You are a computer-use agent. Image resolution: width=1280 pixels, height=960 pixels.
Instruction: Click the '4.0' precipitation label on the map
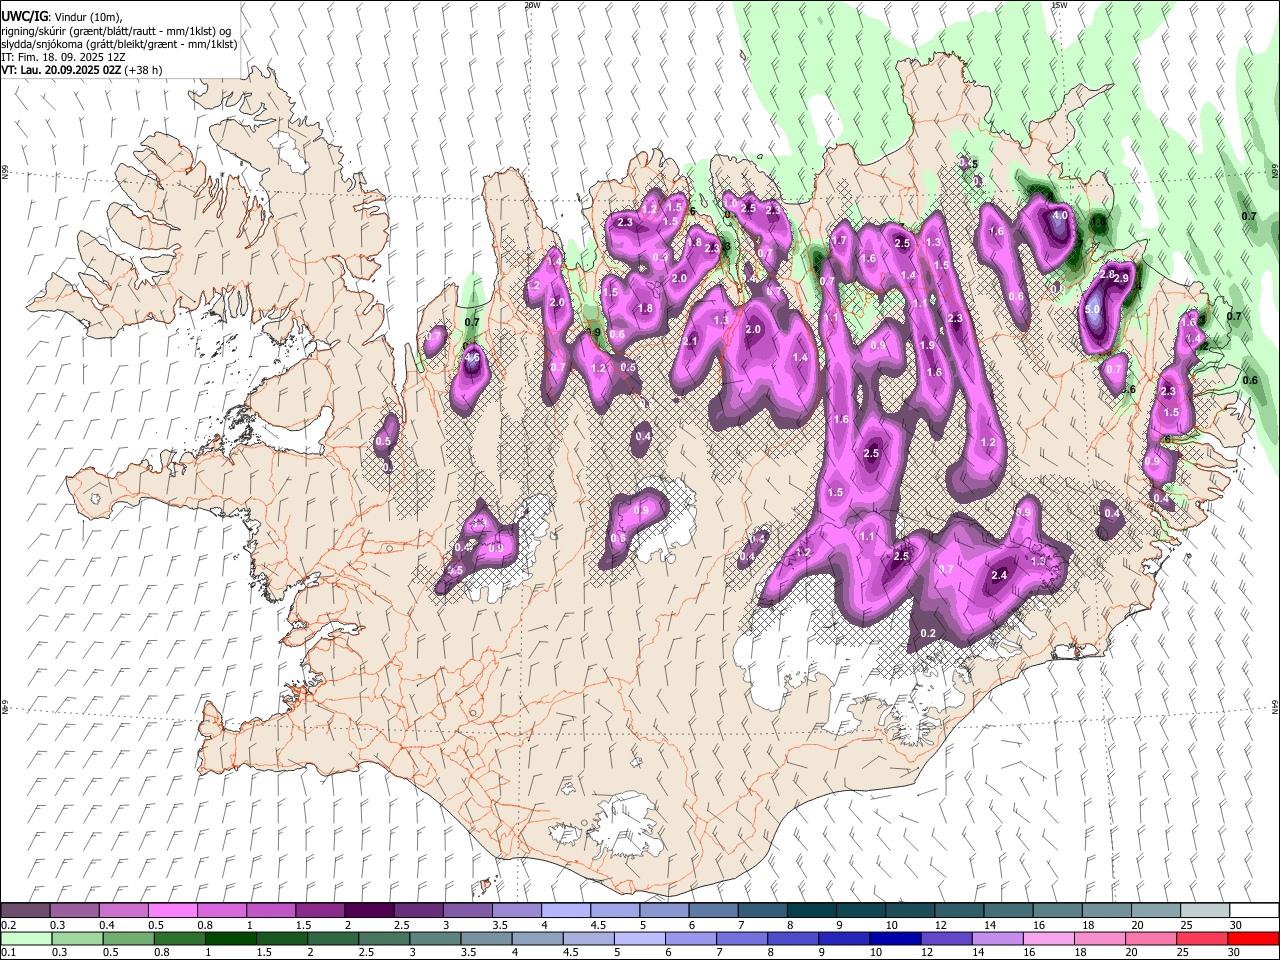click(x=1061, y=215)
